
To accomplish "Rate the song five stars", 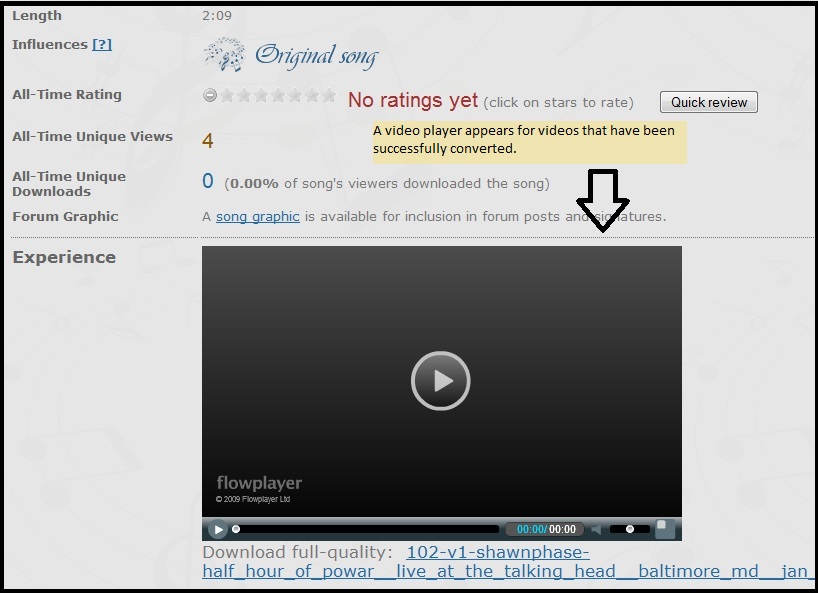I will (295, 95).
